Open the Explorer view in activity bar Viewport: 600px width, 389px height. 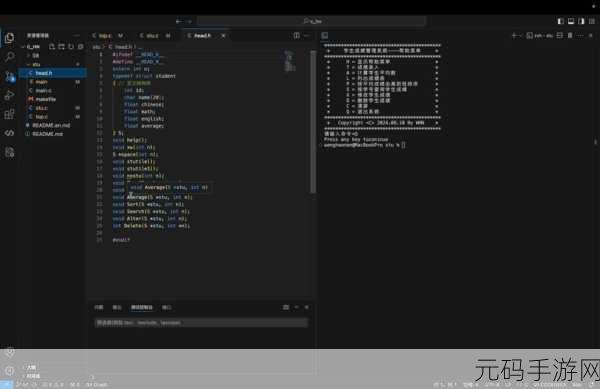(10, 38)
